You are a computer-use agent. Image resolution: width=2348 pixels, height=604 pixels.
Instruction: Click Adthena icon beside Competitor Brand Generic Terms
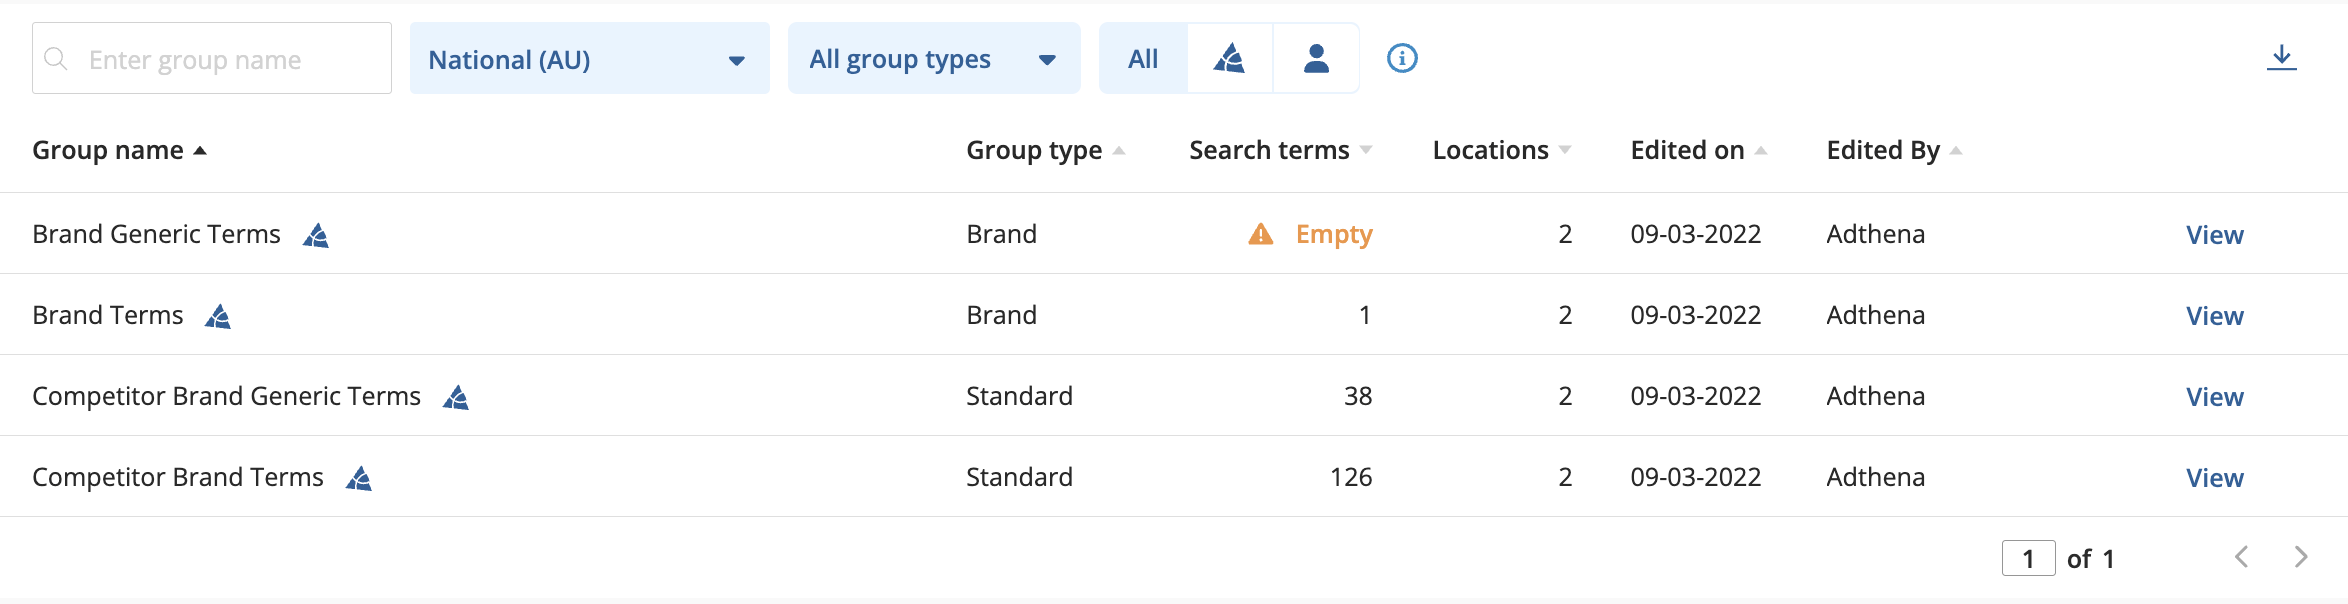point(456,397)
